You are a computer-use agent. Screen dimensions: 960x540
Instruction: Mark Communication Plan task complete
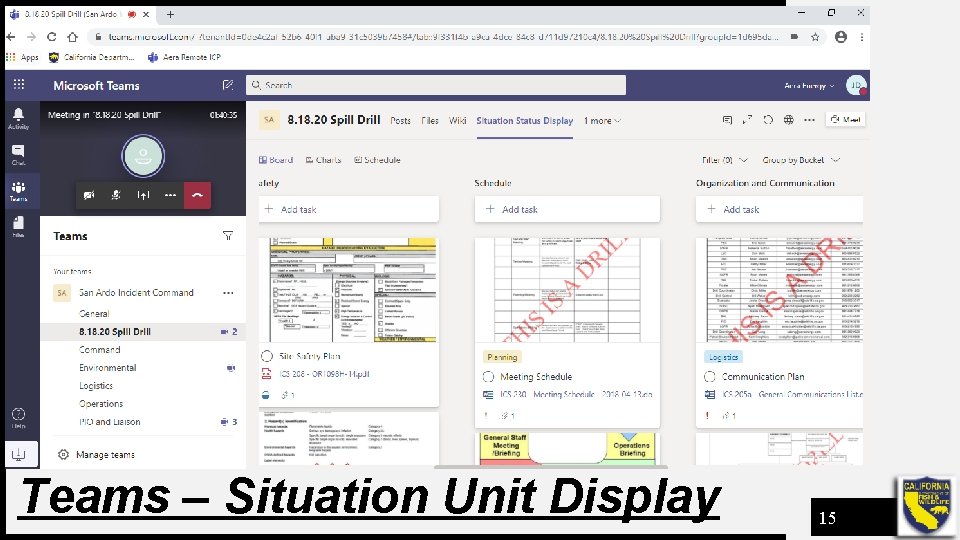click(x=710, y=377)
